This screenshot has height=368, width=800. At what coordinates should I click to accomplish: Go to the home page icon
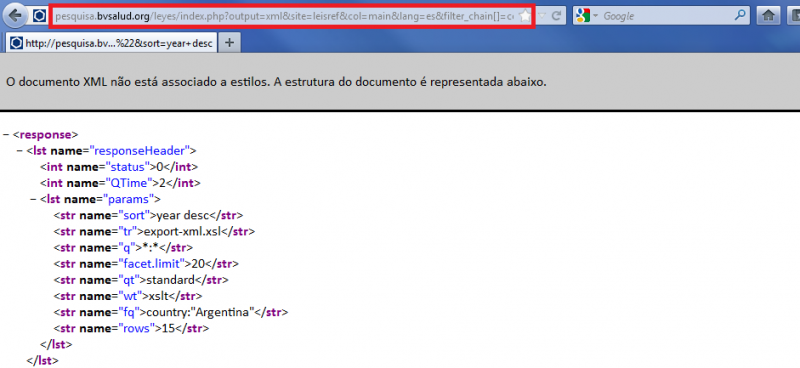pos(768,16)
